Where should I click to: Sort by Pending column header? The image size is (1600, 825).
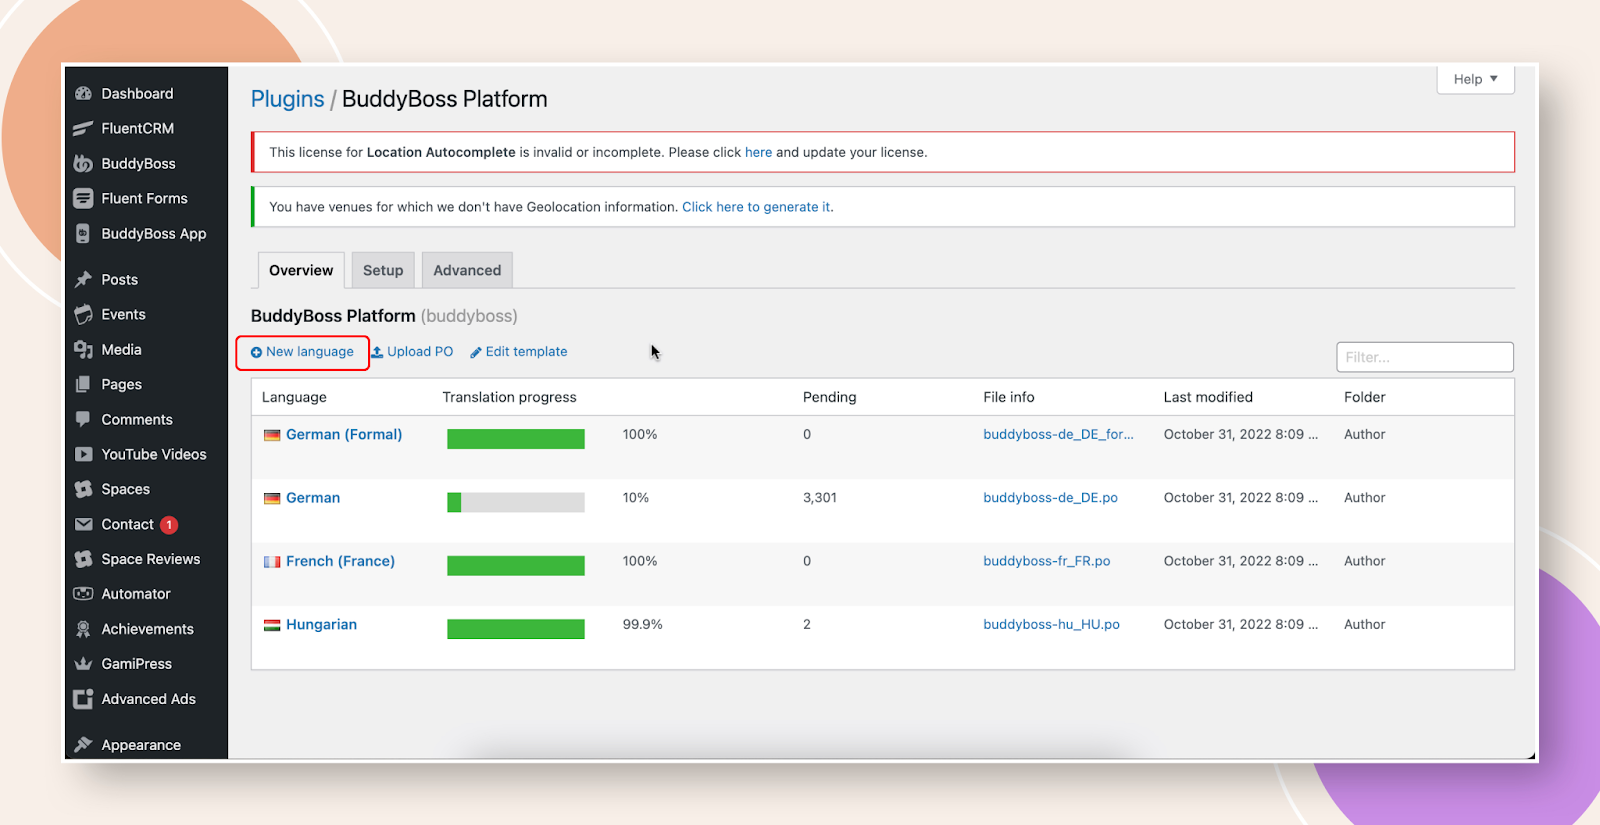(x=829, y=398)
